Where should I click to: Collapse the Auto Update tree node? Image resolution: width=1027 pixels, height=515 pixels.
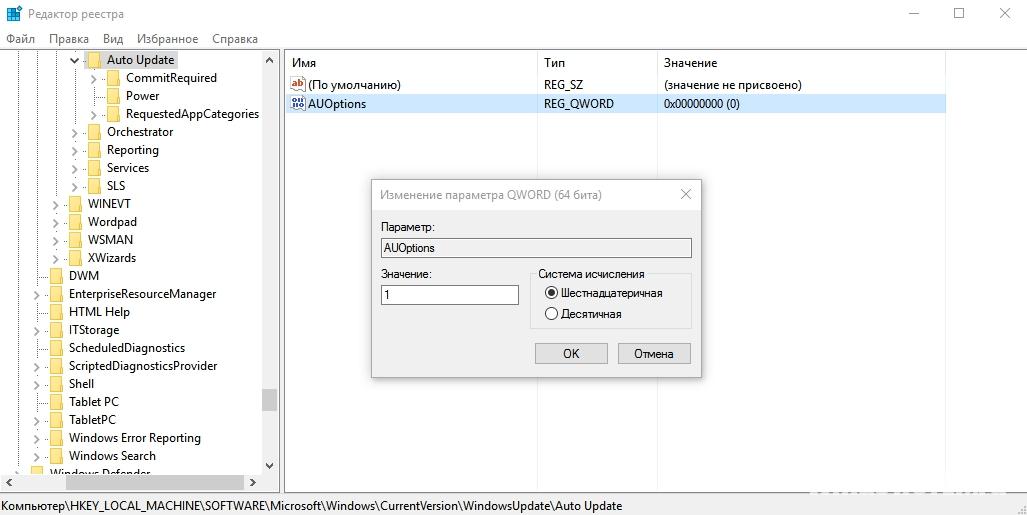[x=75, y=60]
